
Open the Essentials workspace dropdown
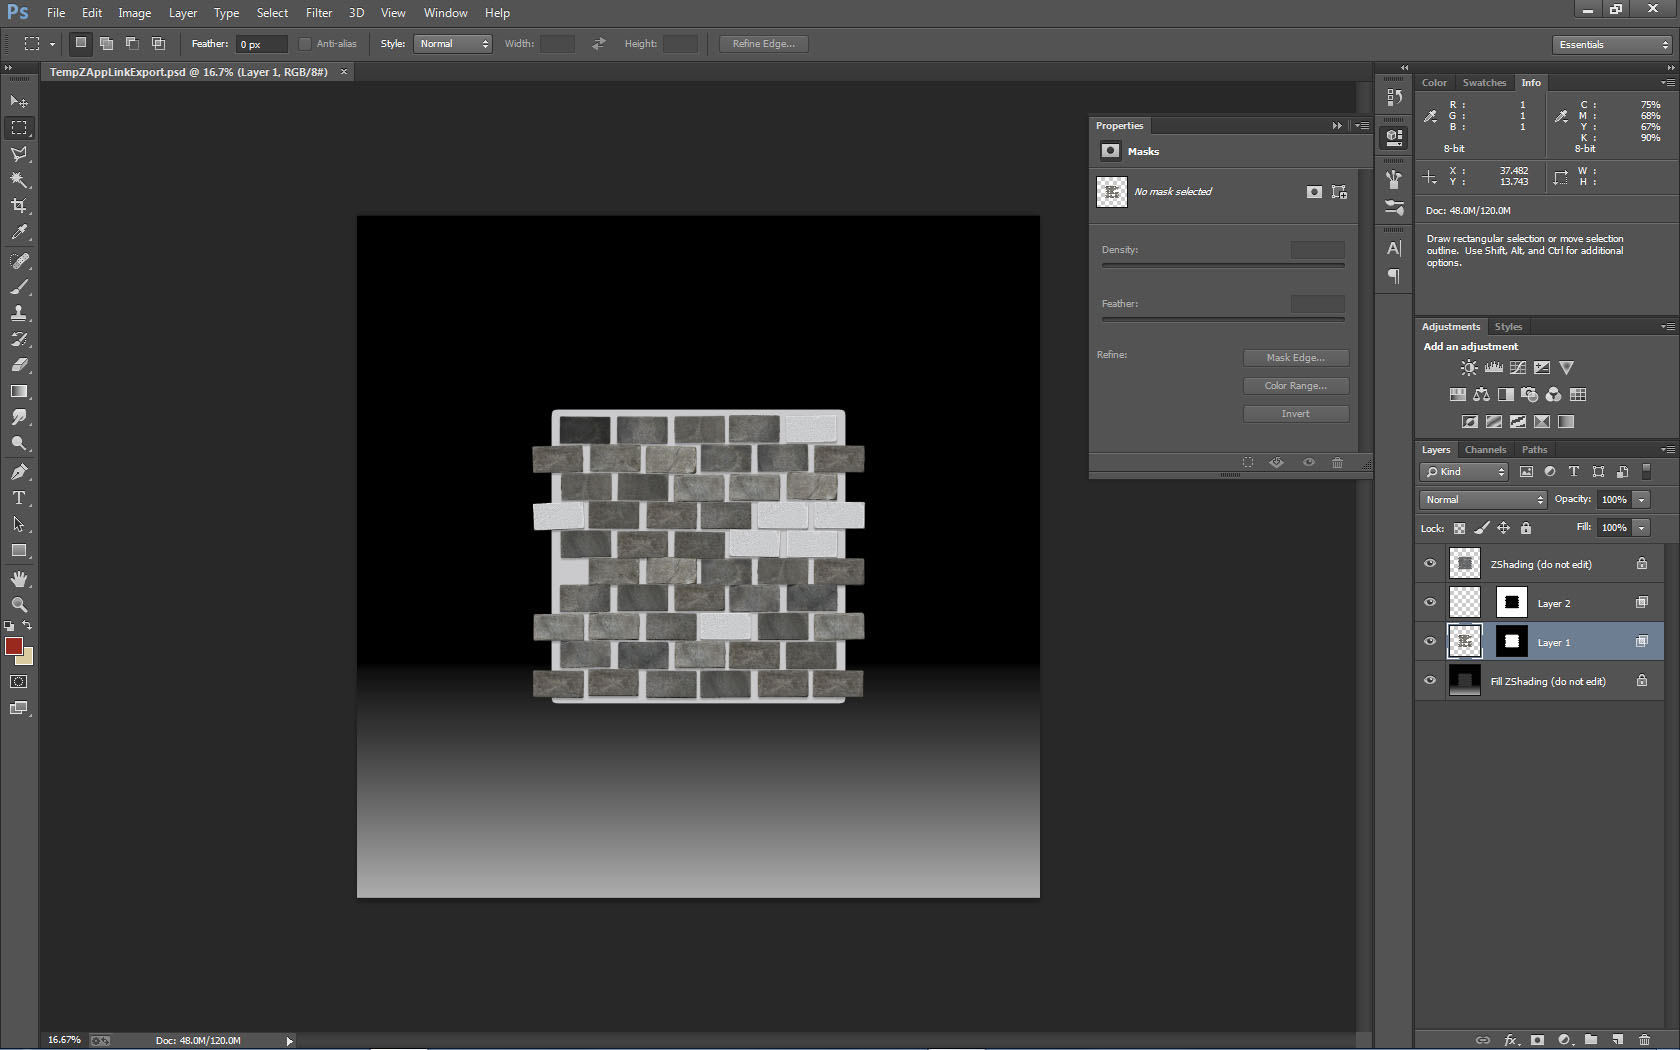(1612, 44)
